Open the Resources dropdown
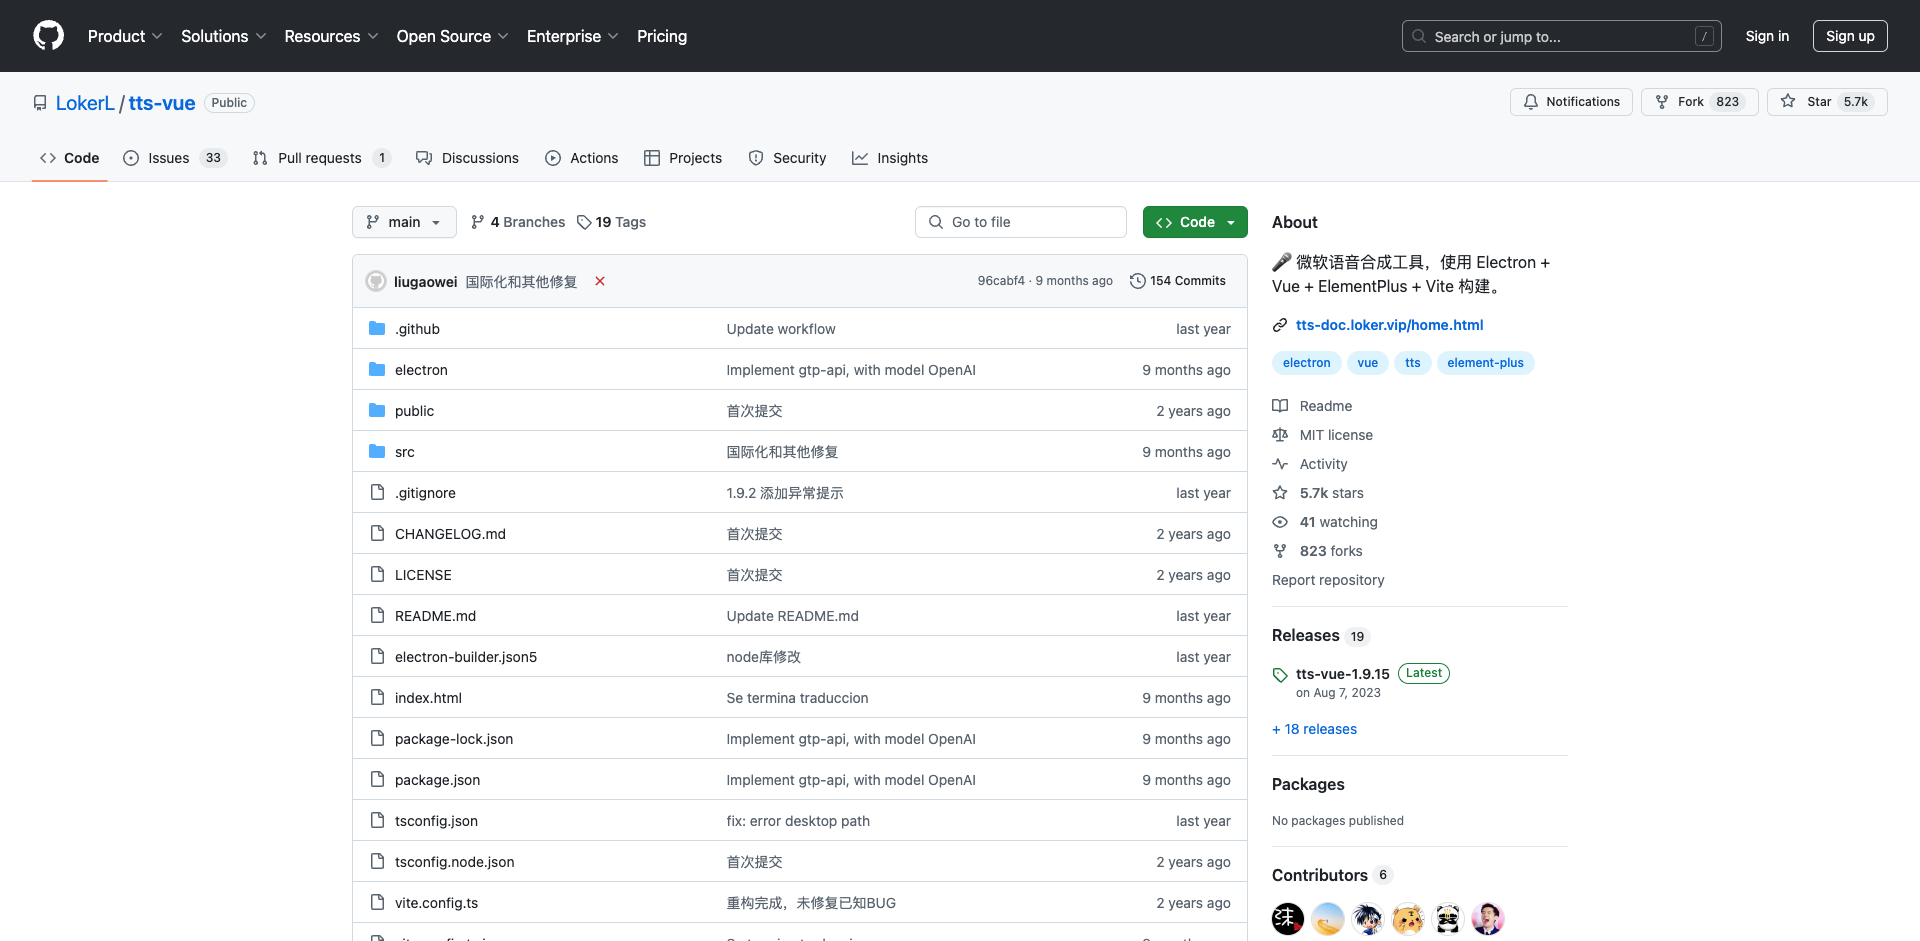Screen dimensions: 1920x941 pyautogui.click(x=331, y=36)
